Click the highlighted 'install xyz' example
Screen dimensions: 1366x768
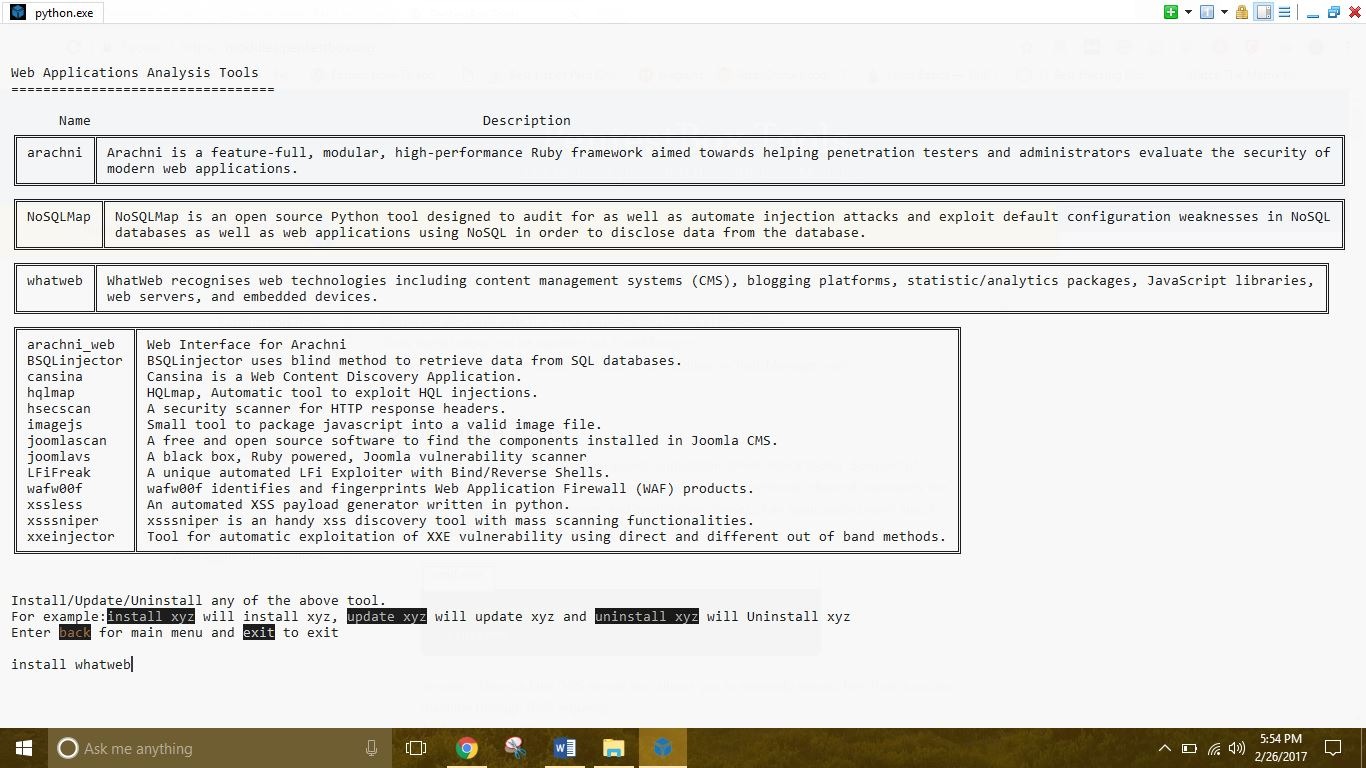(151, 616)
